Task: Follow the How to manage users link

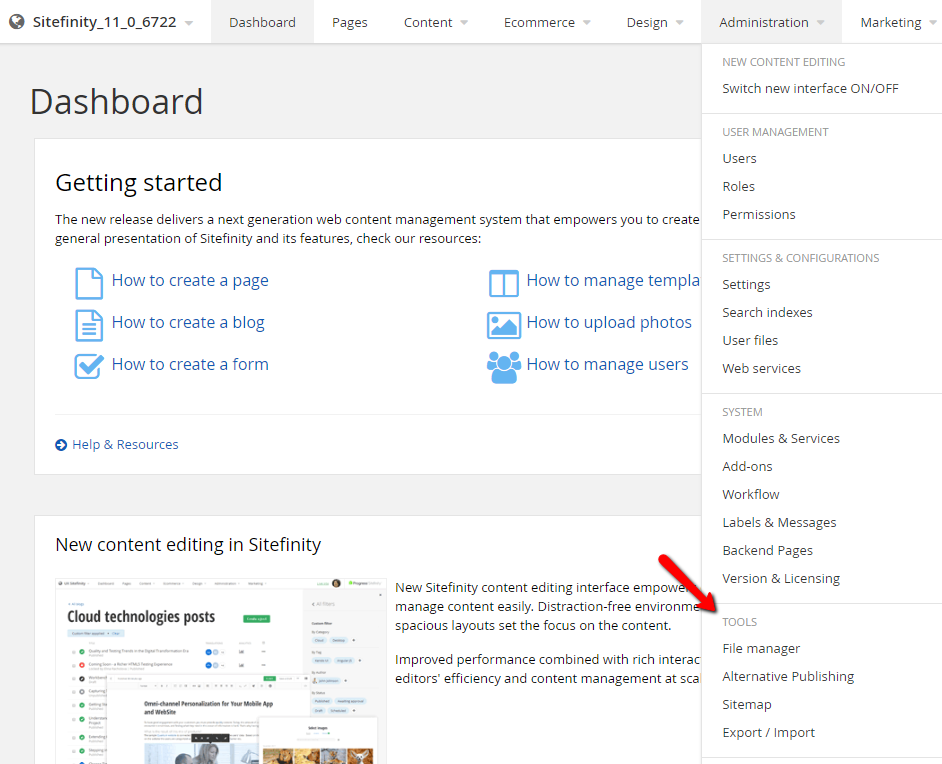Action: point(607,365)
